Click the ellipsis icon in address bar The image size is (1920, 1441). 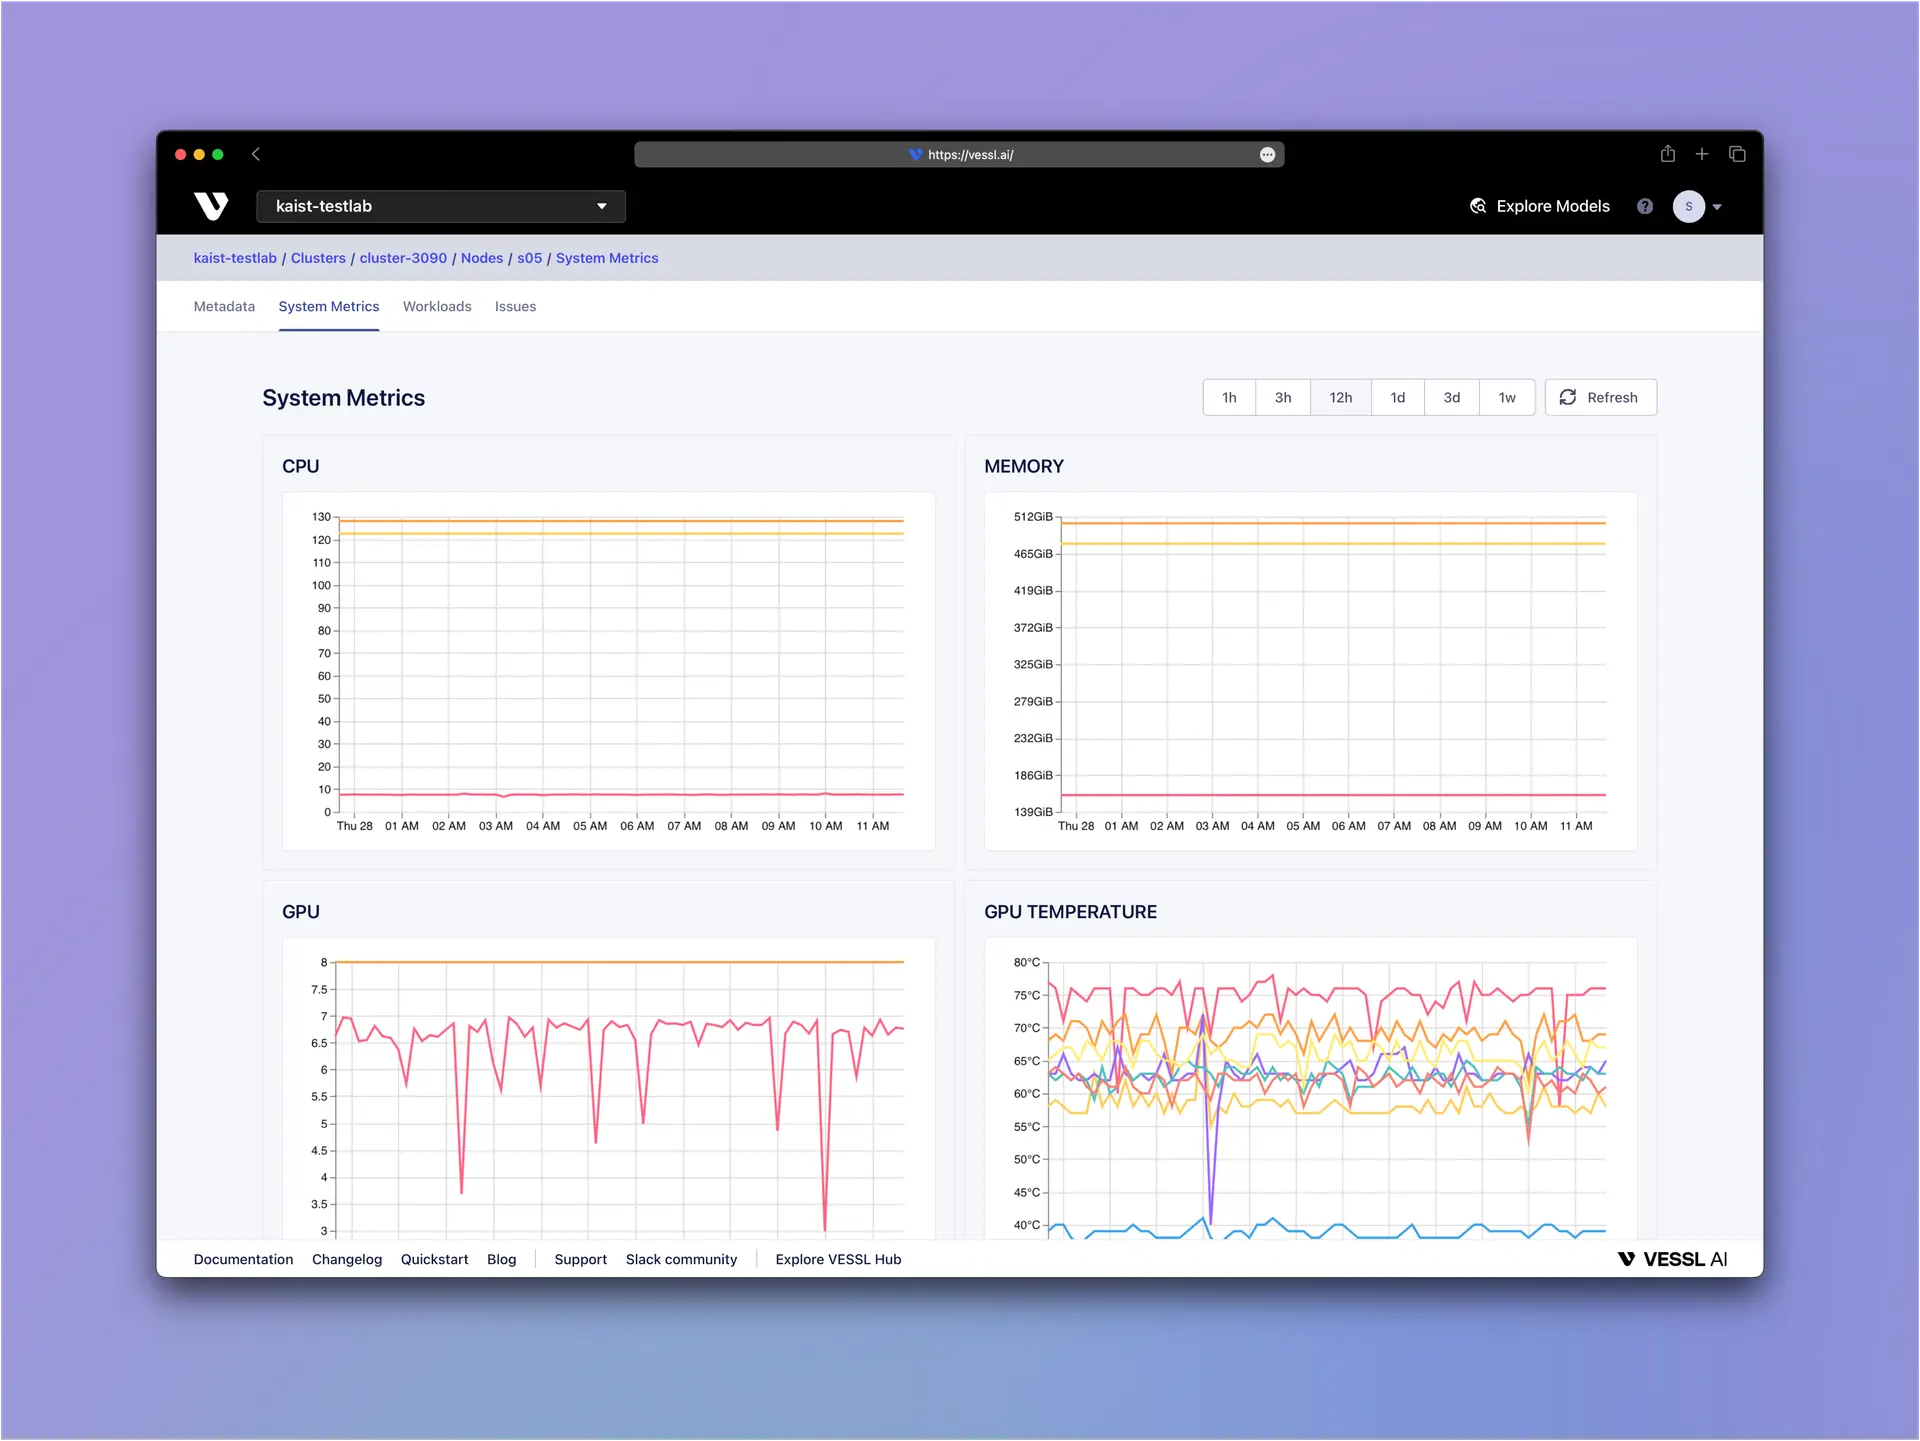pyautogui.click(x=1267, y=155)
